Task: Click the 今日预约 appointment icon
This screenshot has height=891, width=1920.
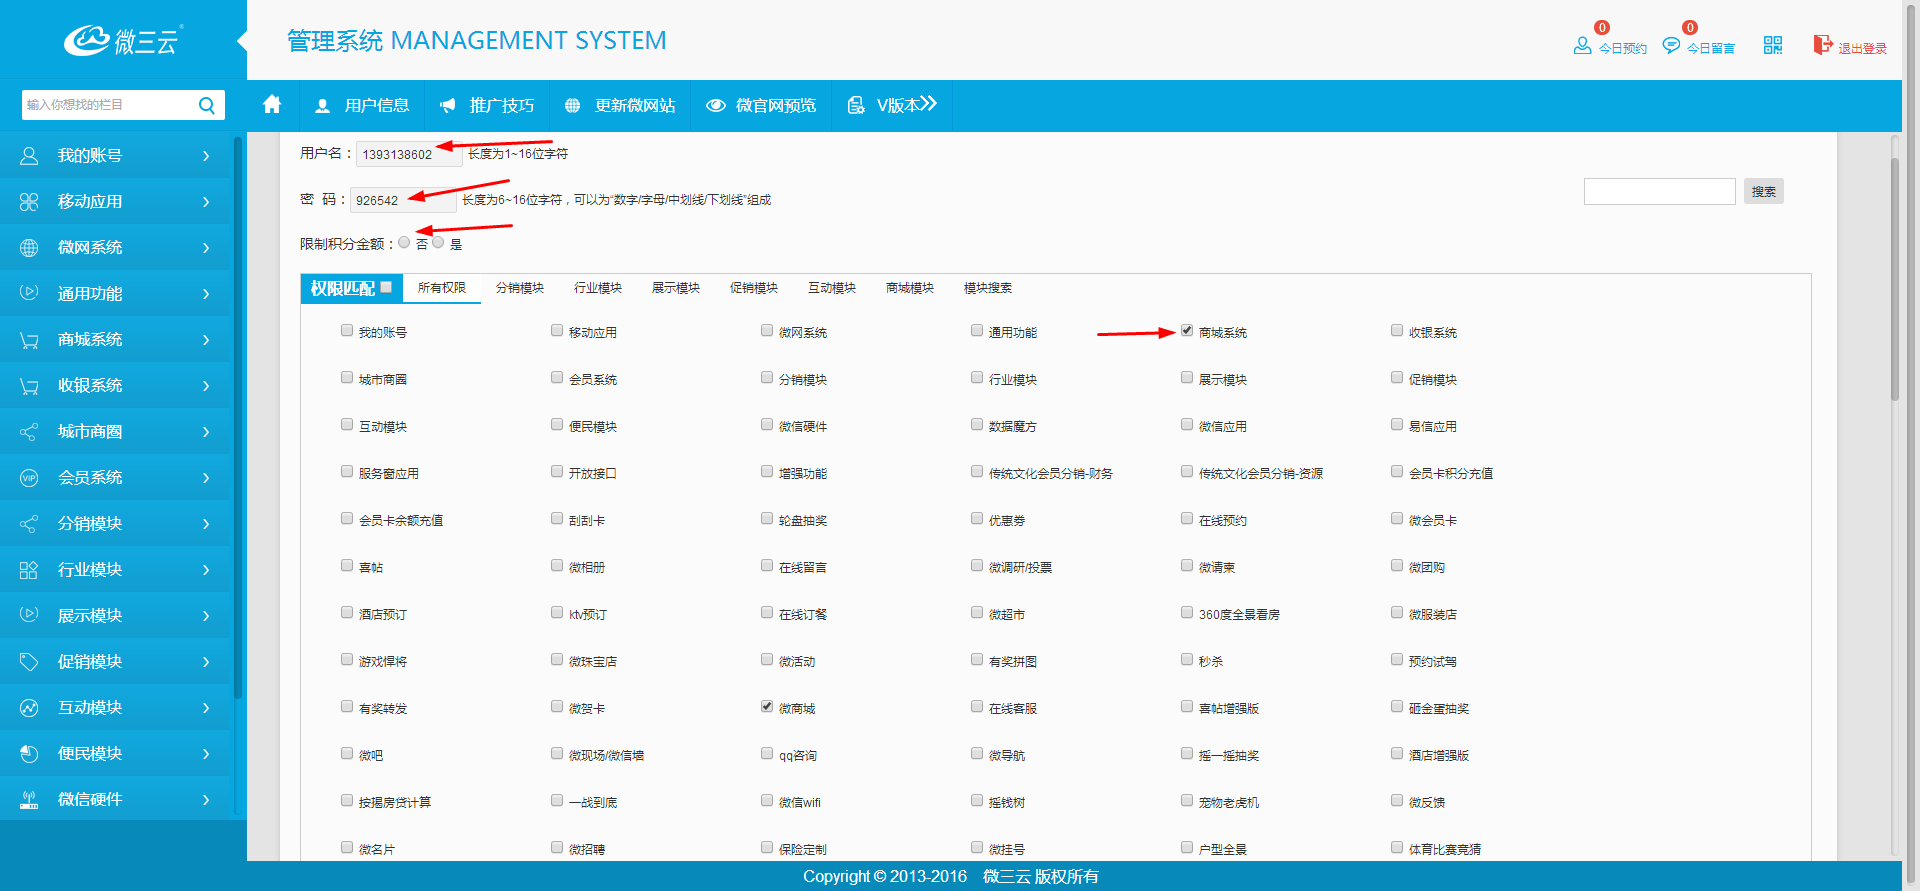Action: [1582, 46]
